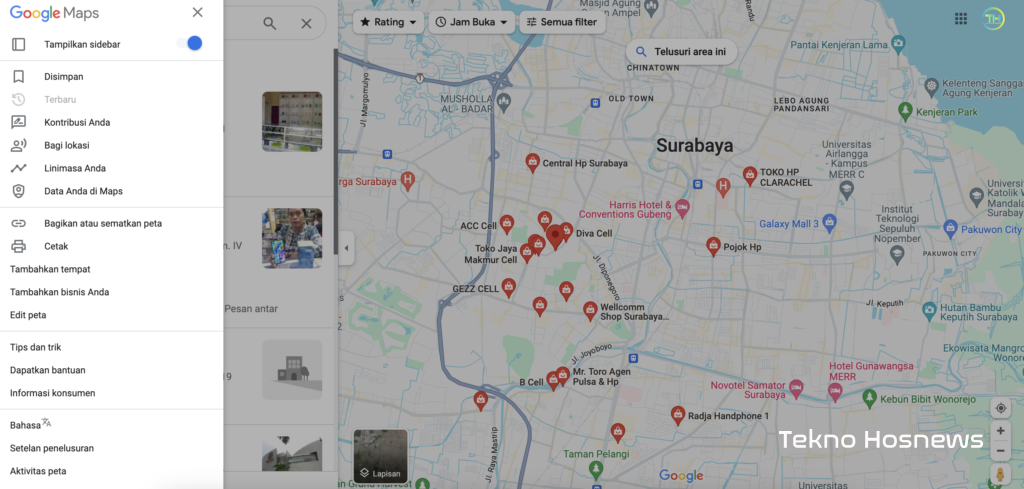Toggle the Tampilkan sidebar switch

190,43
